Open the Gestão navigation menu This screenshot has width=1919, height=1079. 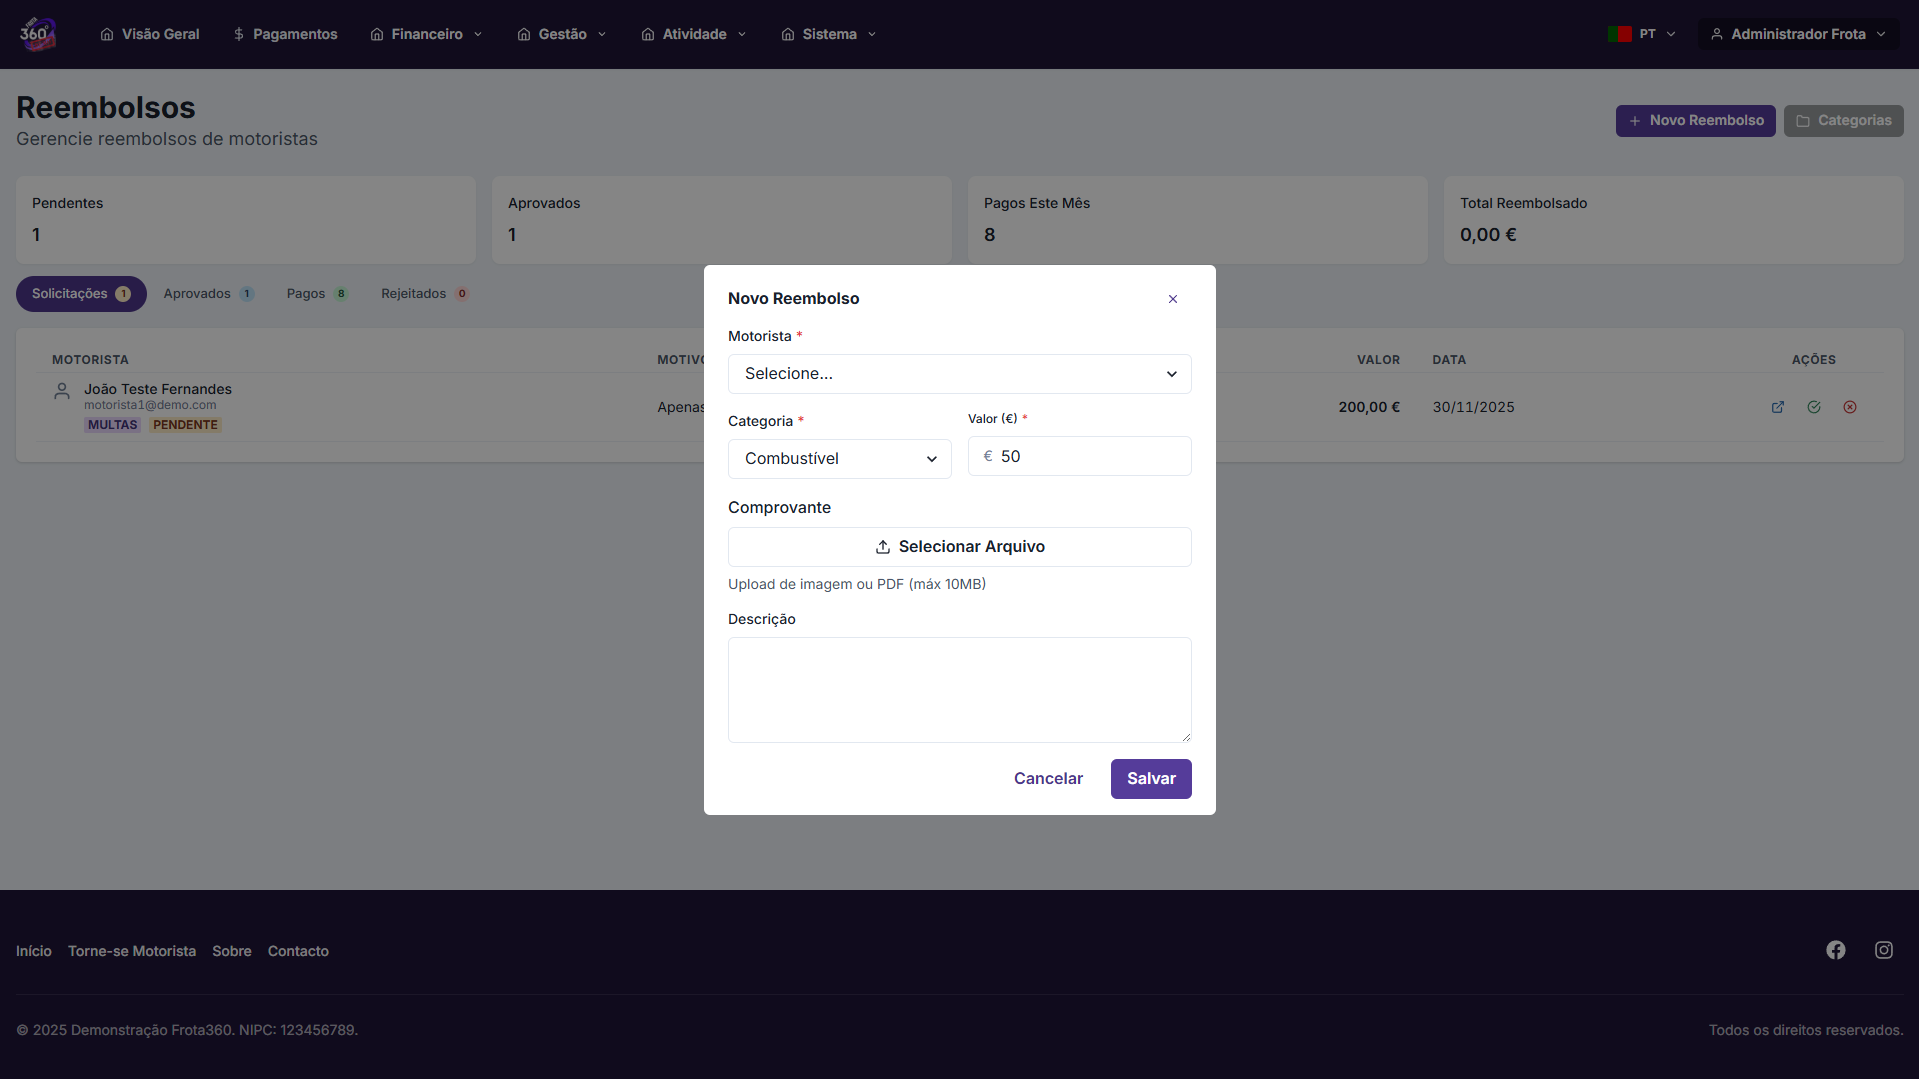[x=562, y=34]
